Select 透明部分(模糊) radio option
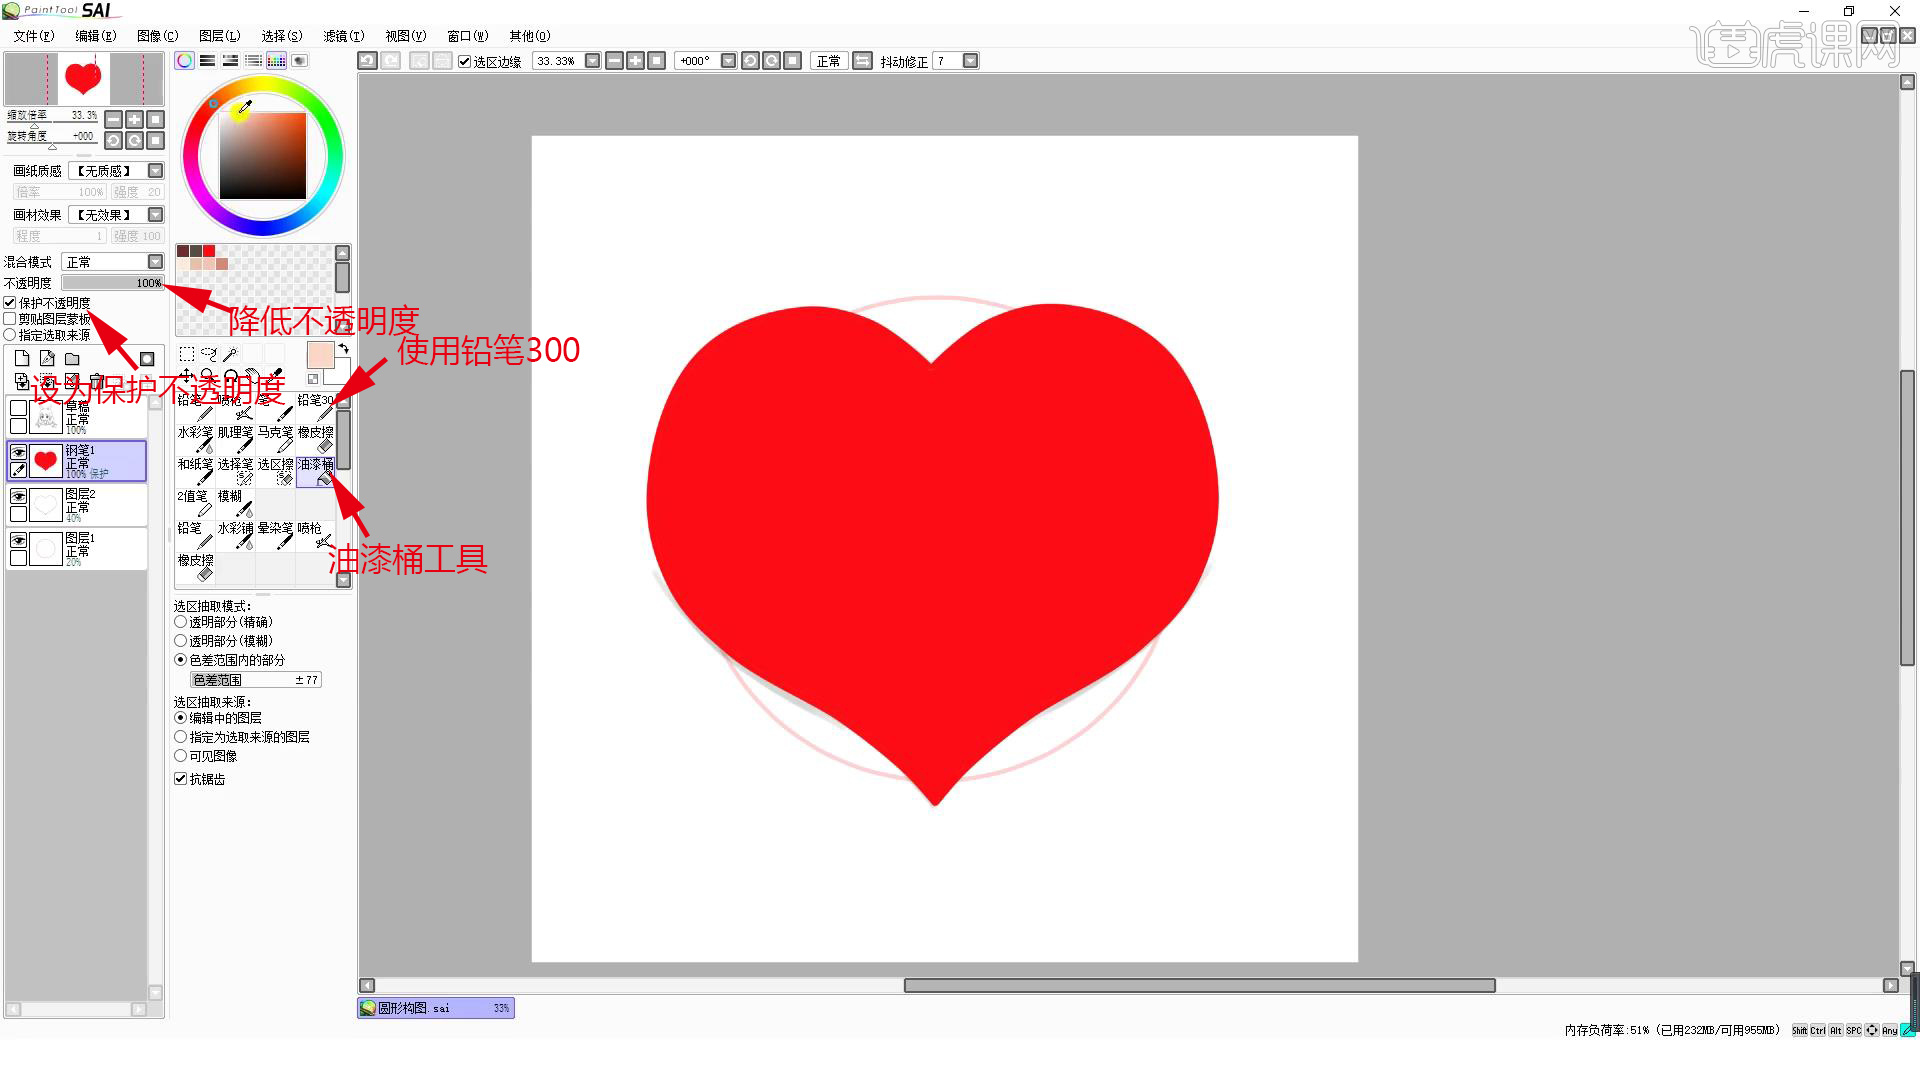 pos(181,641)
